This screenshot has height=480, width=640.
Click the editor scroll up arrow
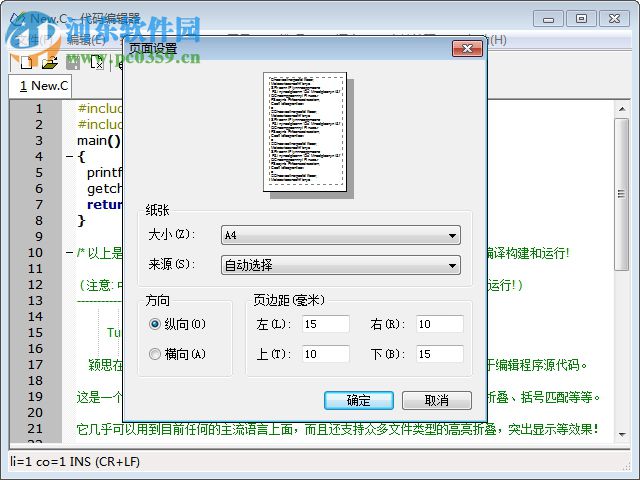[622, 109]
